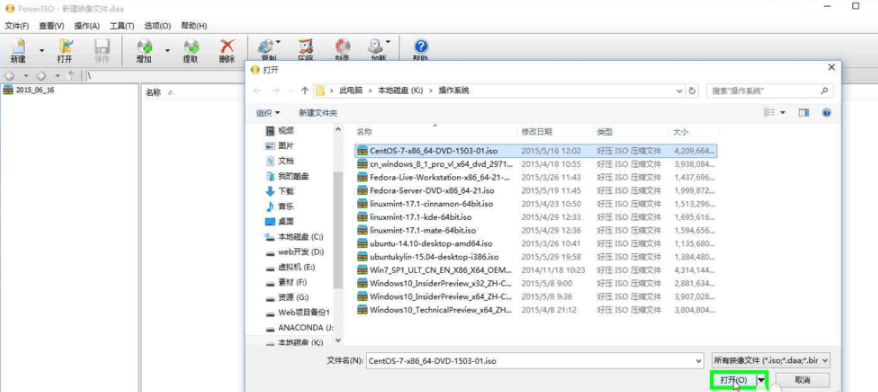Image resolution: width=878 pixels, height=392 pixels.
Task: Expand the address bar history dropdown
Action: click(x=679, y=91)
